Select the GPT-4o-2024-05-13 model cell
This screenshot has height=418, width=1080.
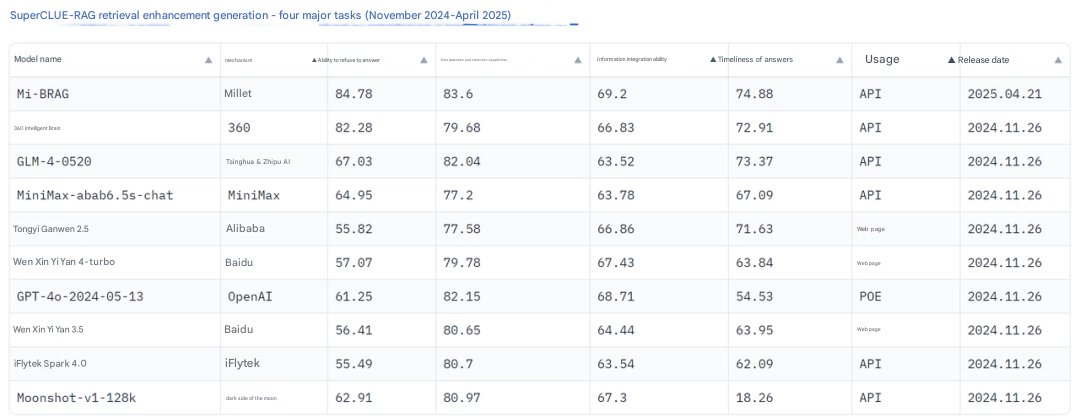tap(80, 297)
